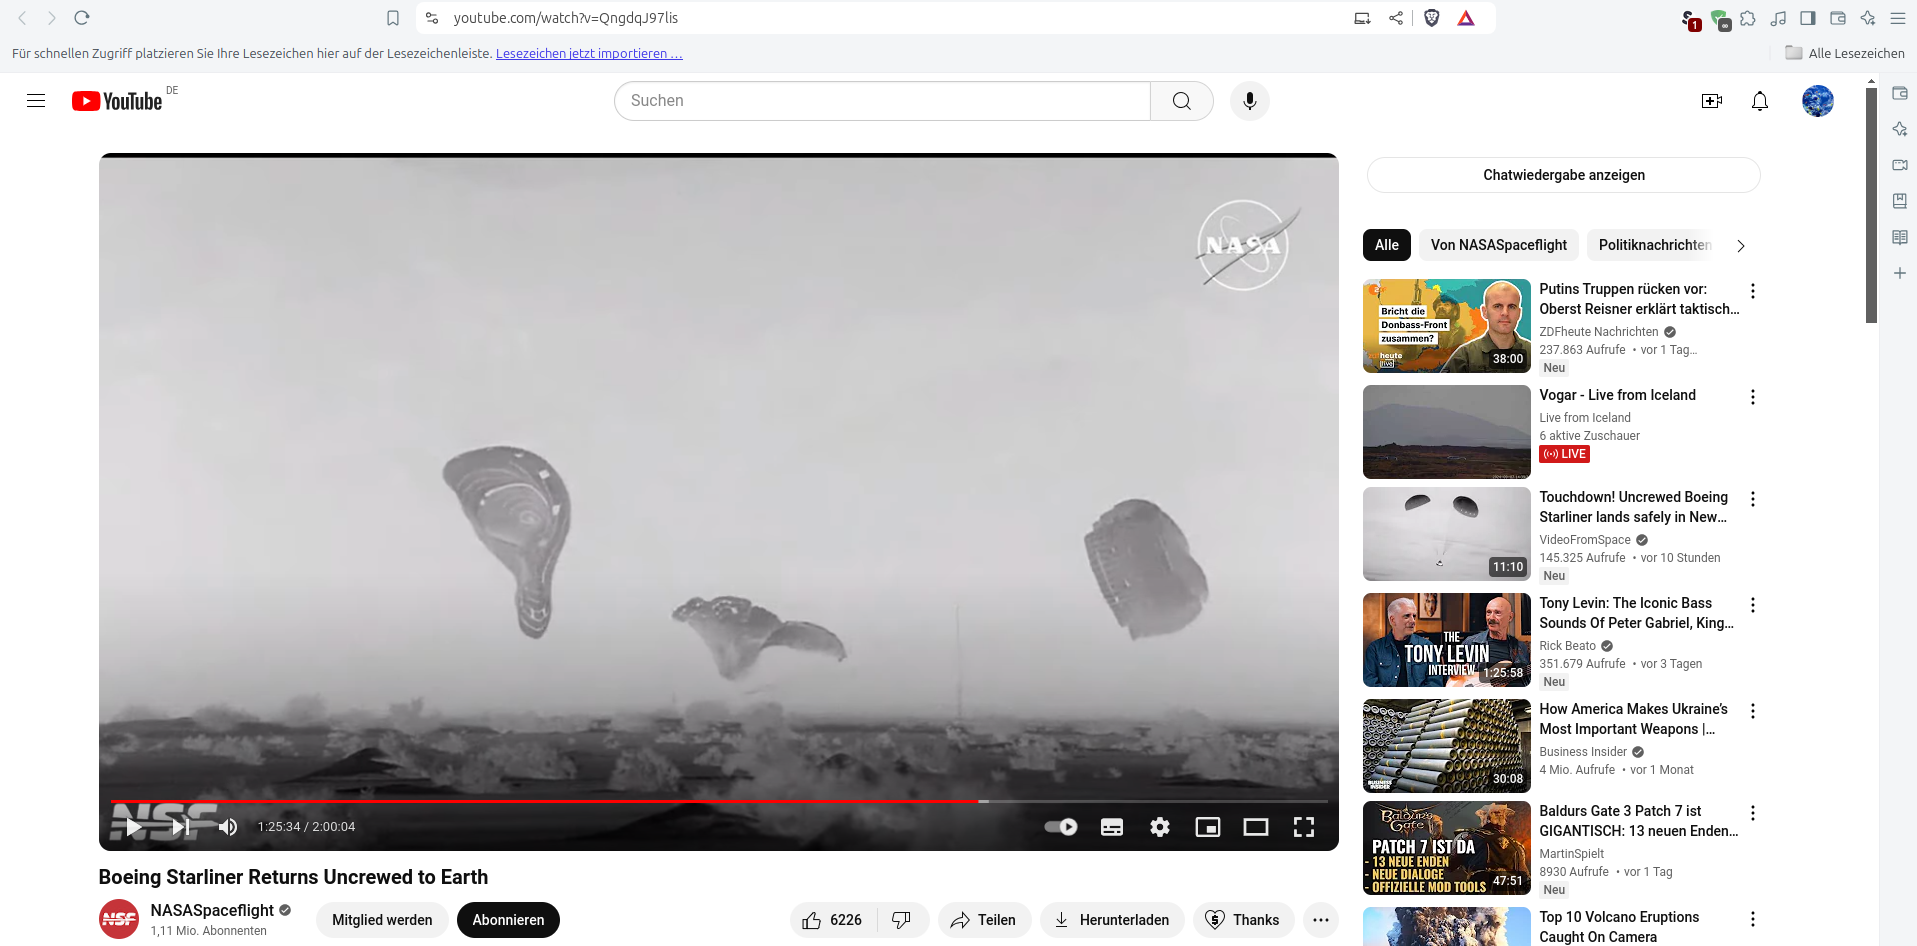
Task: Open options menu for Touchdown Starliner video
Action: pyautogui.click(x=1752, y=499)
